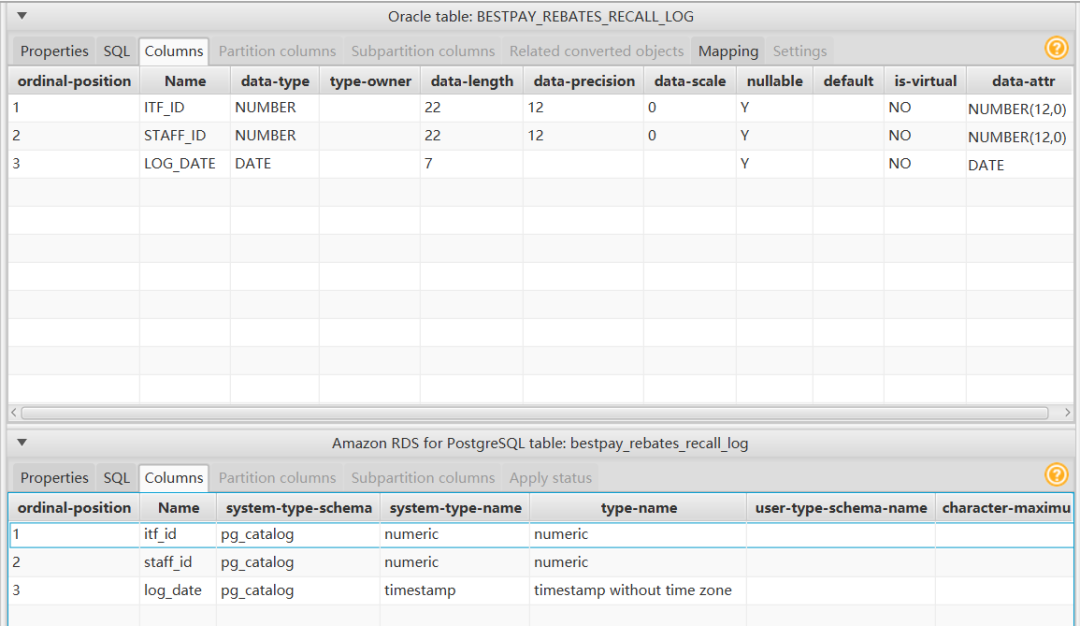Viewport: 1080px width, 626px height.
Task: Sort by nullable column header
Action: (x=774, y=81)
